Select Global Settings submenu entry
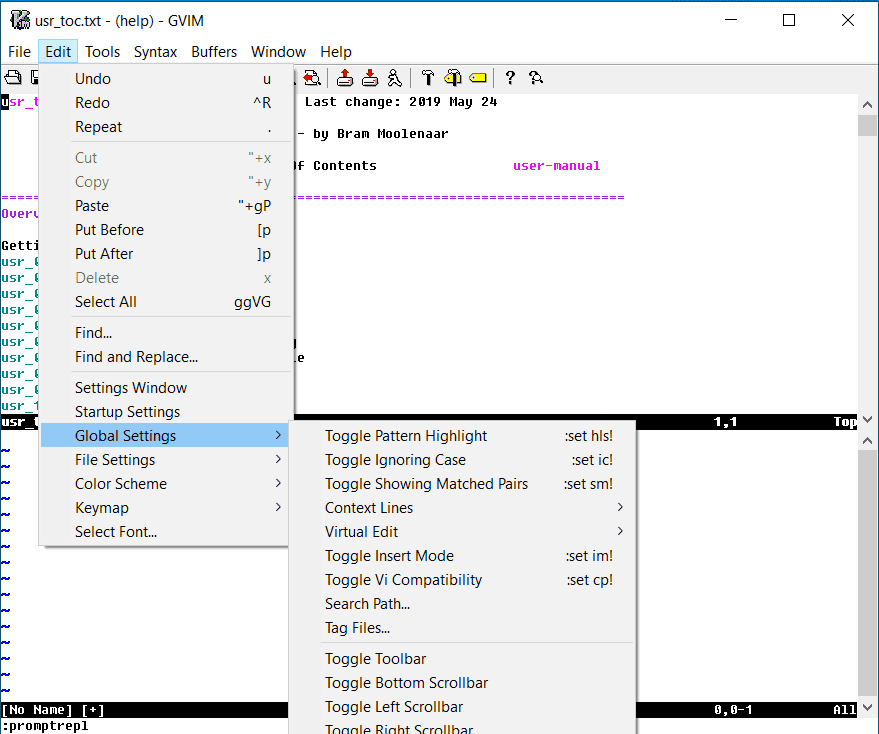This screenshot has height=734, width=879. tap(165, 436)
